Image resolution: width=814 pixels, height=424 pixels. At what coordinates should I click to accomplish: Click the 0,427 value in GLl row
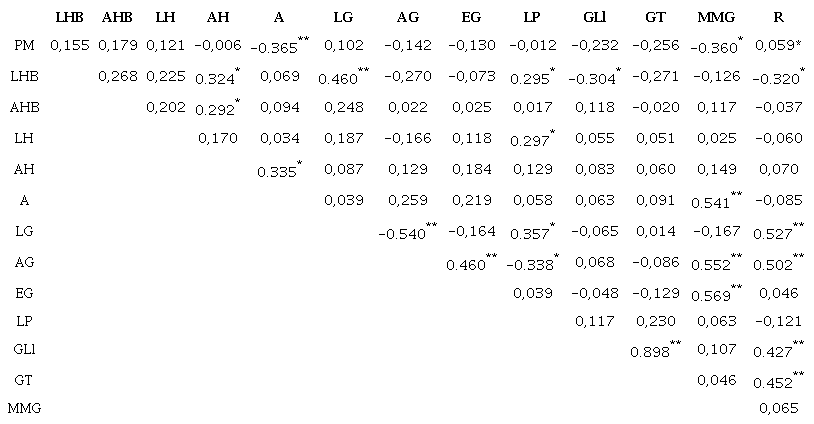(776, 351)
